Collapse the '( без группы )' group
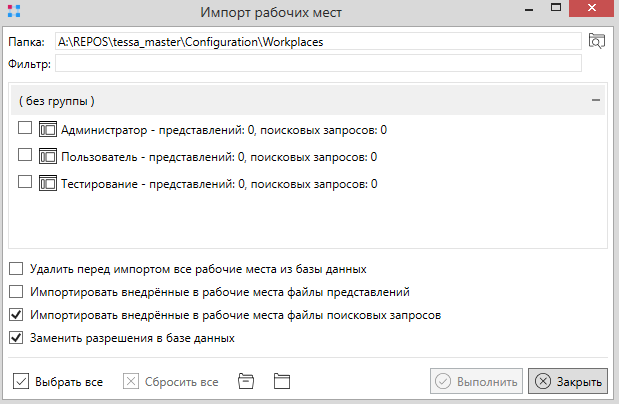This screenshot has width=619, height=404. coord(595,101)
